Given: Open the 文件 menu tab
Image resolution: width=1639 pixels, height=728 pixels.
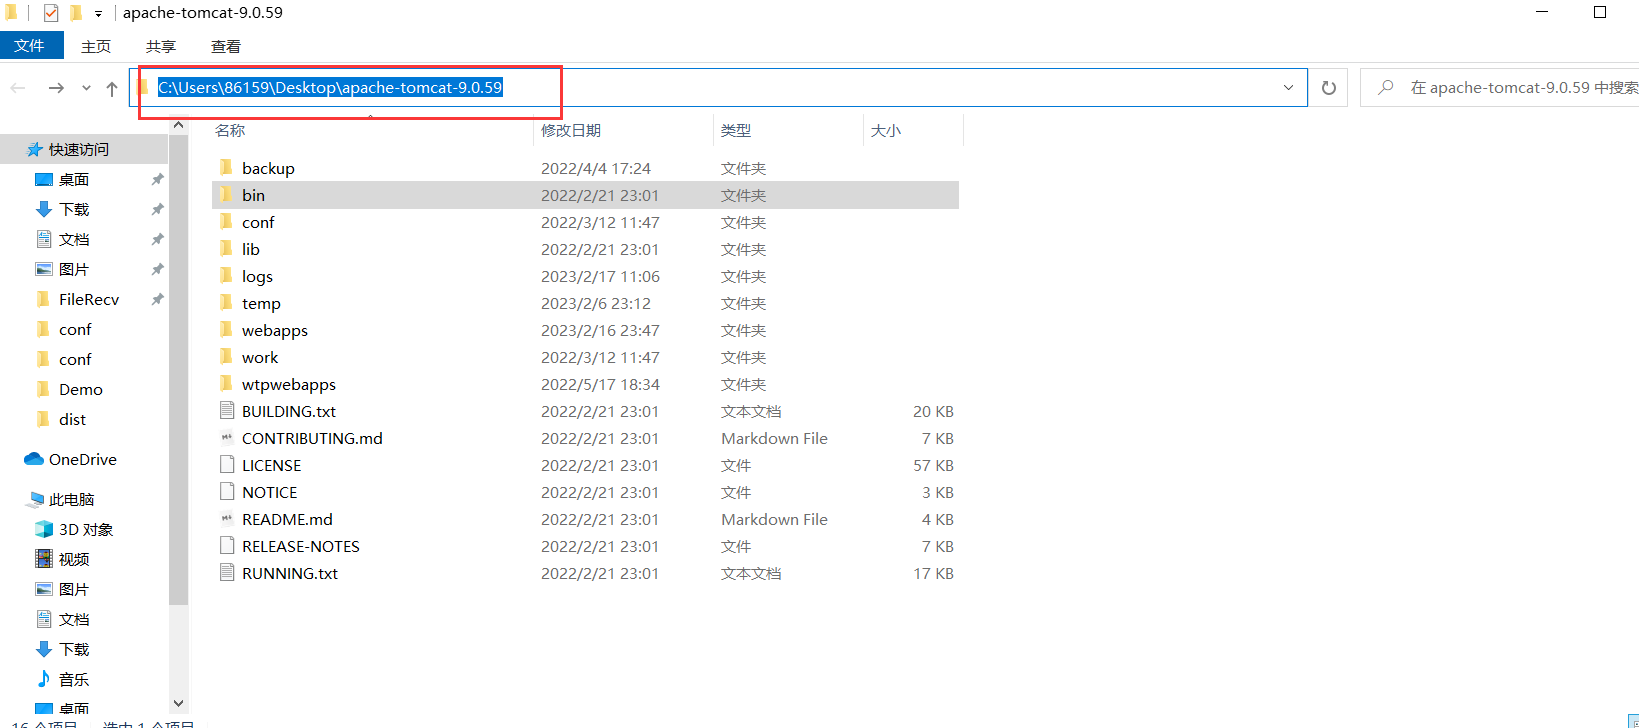Looking at the screenshot, I should point(31,46).
